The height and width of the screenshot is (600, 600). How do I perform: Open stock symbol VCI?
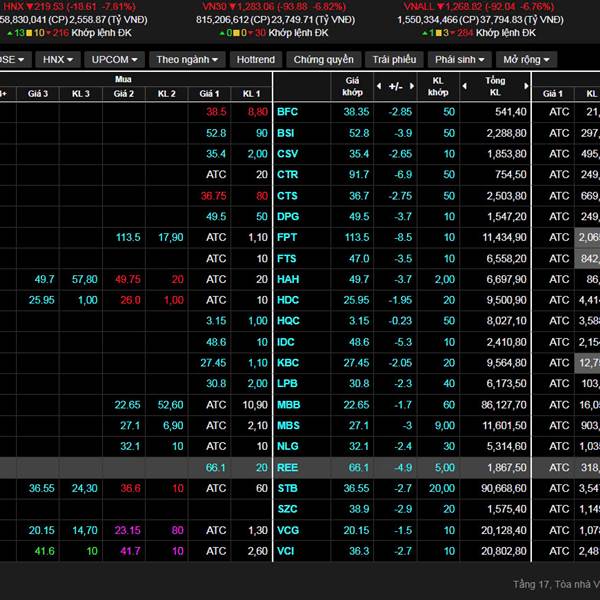tap(286, 551)
